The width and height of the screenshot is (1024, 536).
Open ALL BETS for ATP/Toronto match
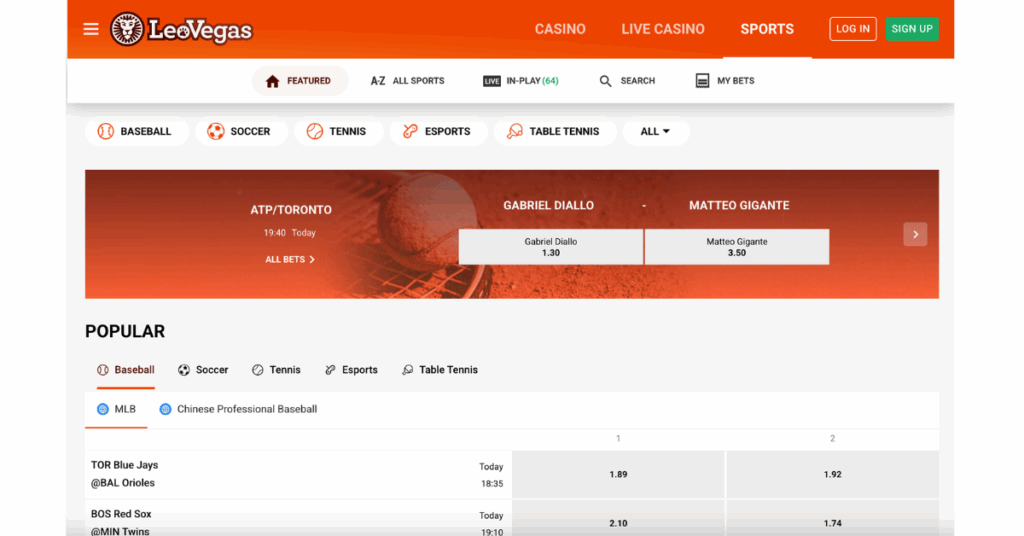click(x=290, y=259)
